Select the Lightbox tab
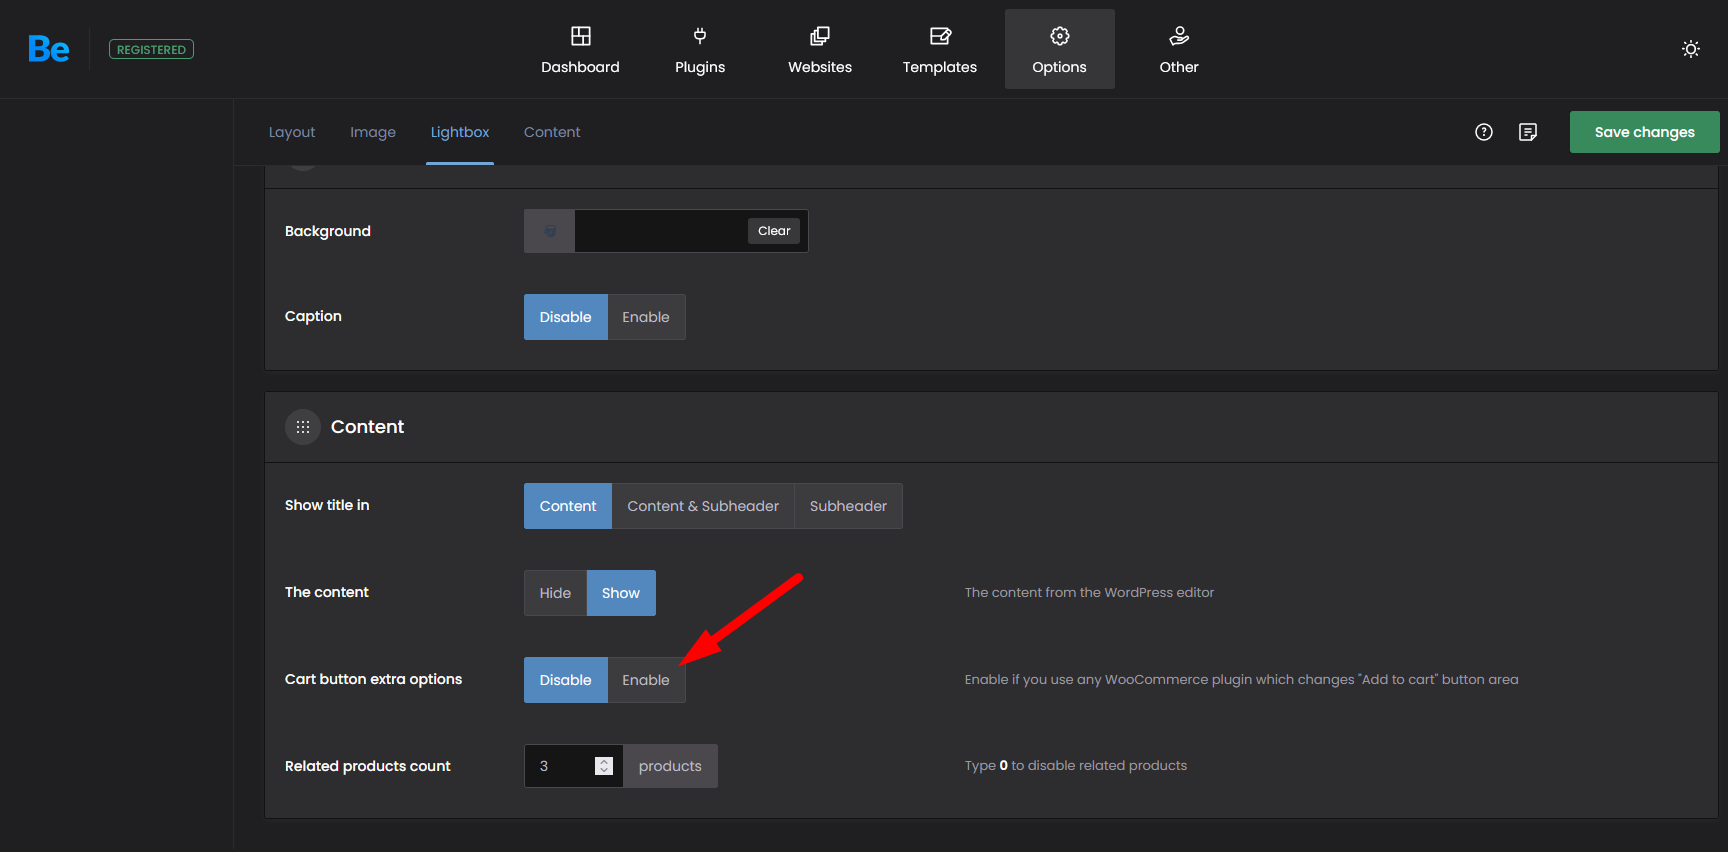 (460, 132)
